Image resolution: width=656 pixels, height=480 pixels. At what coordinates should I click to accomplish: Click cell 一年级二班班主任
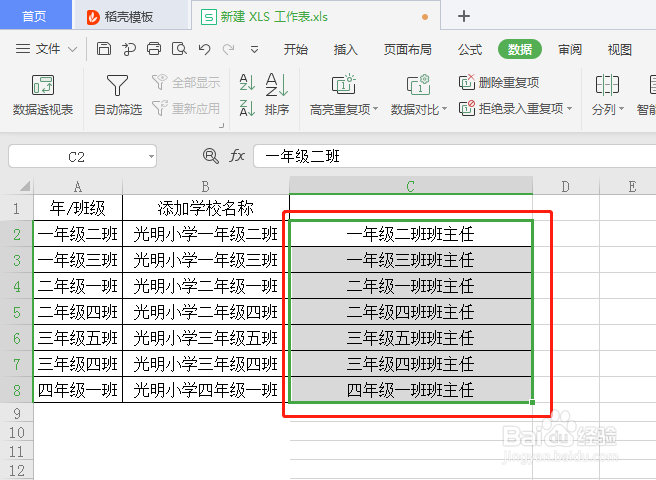410,234
